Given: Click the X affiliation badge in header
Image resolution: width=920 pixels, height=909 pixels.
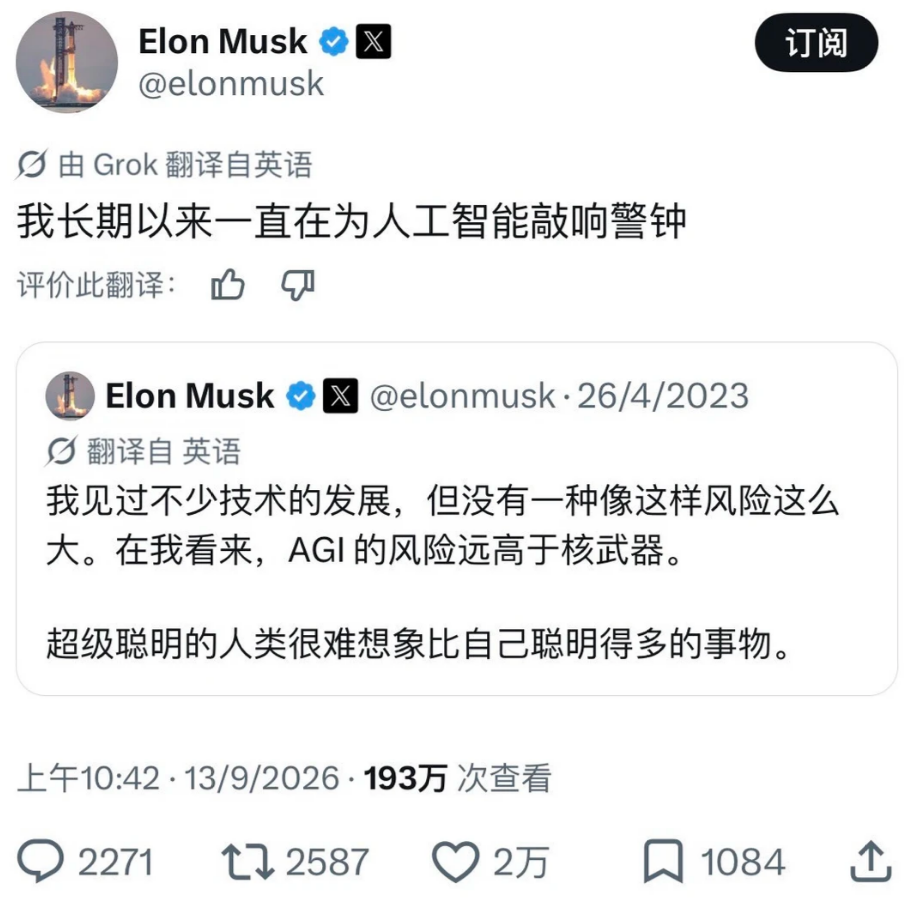Looking at the screenshot, I should click(x=373, y=42).
